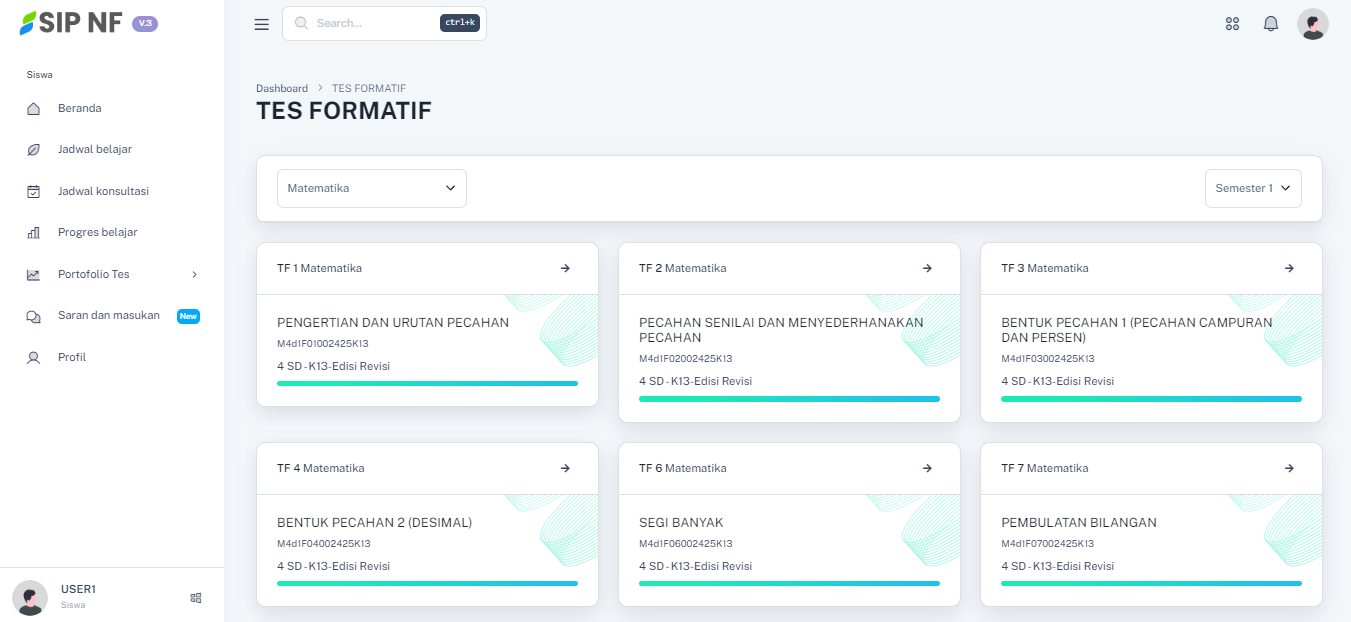Select Progres belajar in sidebar
This screenshot has width=1351, height=622.
(97, 232)
